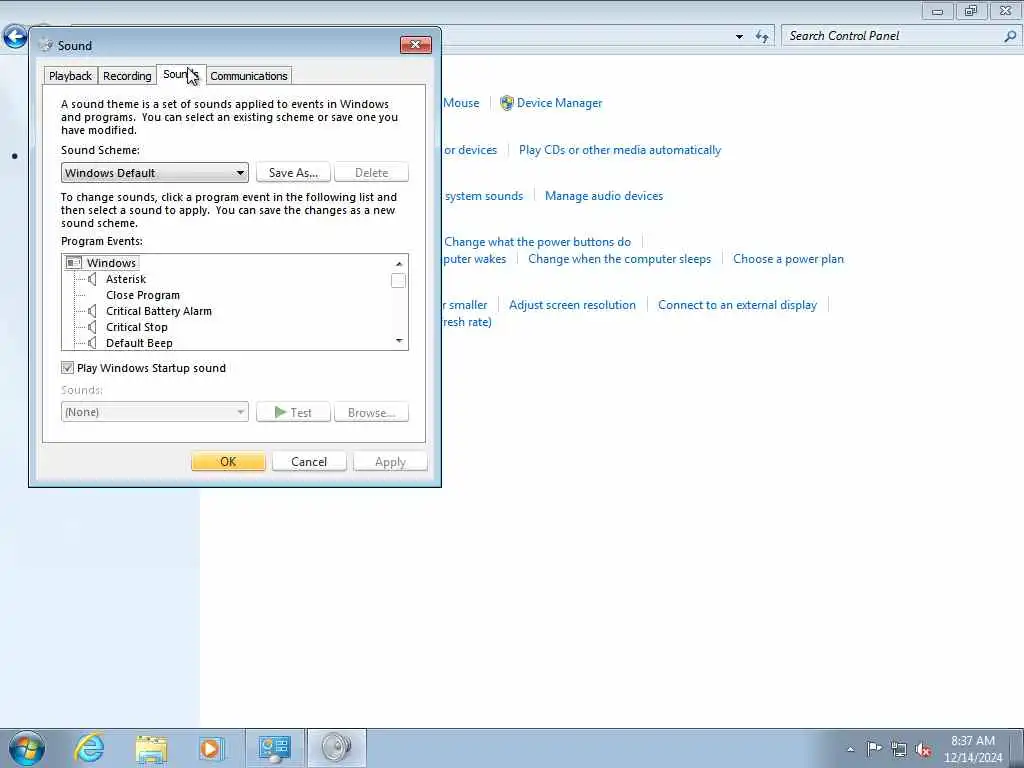Screen dimensions: 1024x768
Task: Click the Sound speaker taskbar button
Action: coord(336,748)
